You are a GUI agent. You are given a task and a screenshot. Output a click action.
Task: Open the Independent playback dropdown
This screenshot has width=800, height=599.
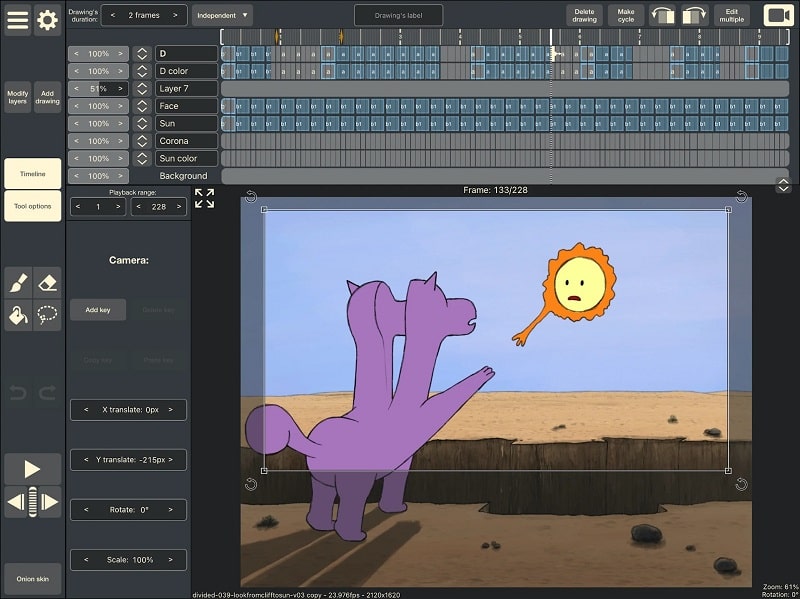point(221,15)
